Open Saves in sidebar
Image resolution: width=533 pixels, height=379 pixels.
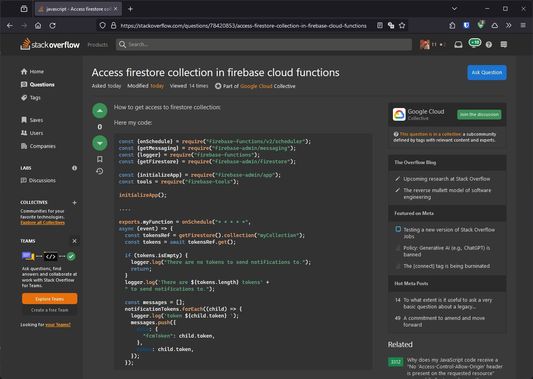[x=32, y=120]
